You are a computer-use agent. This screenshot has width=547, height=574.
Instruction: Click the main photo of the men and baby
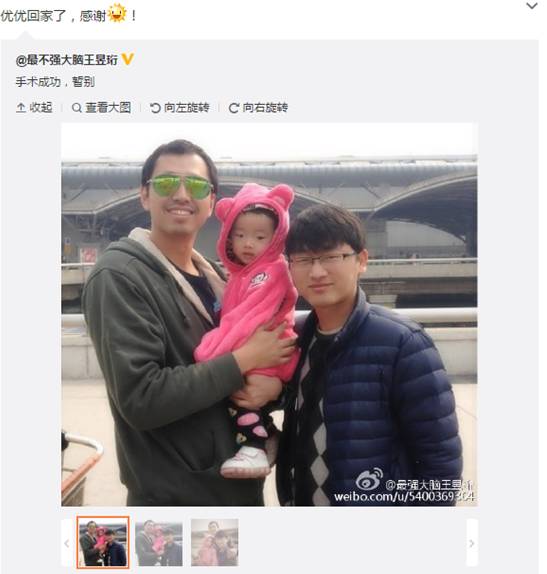click(x=269, y=315)
